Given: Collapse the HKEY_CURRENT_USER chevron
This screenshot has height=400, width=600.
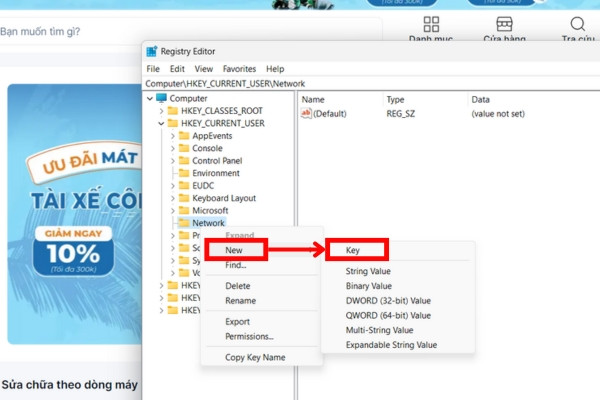Looking at the screenshot, I should pos(161,123).
